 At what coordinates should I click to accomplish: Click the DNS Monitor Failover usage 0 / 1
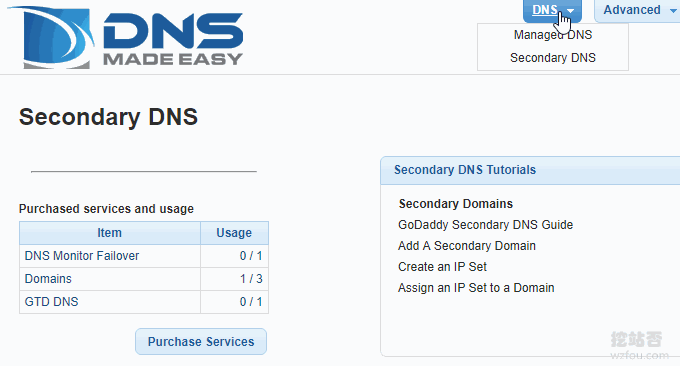coord(251,256)
